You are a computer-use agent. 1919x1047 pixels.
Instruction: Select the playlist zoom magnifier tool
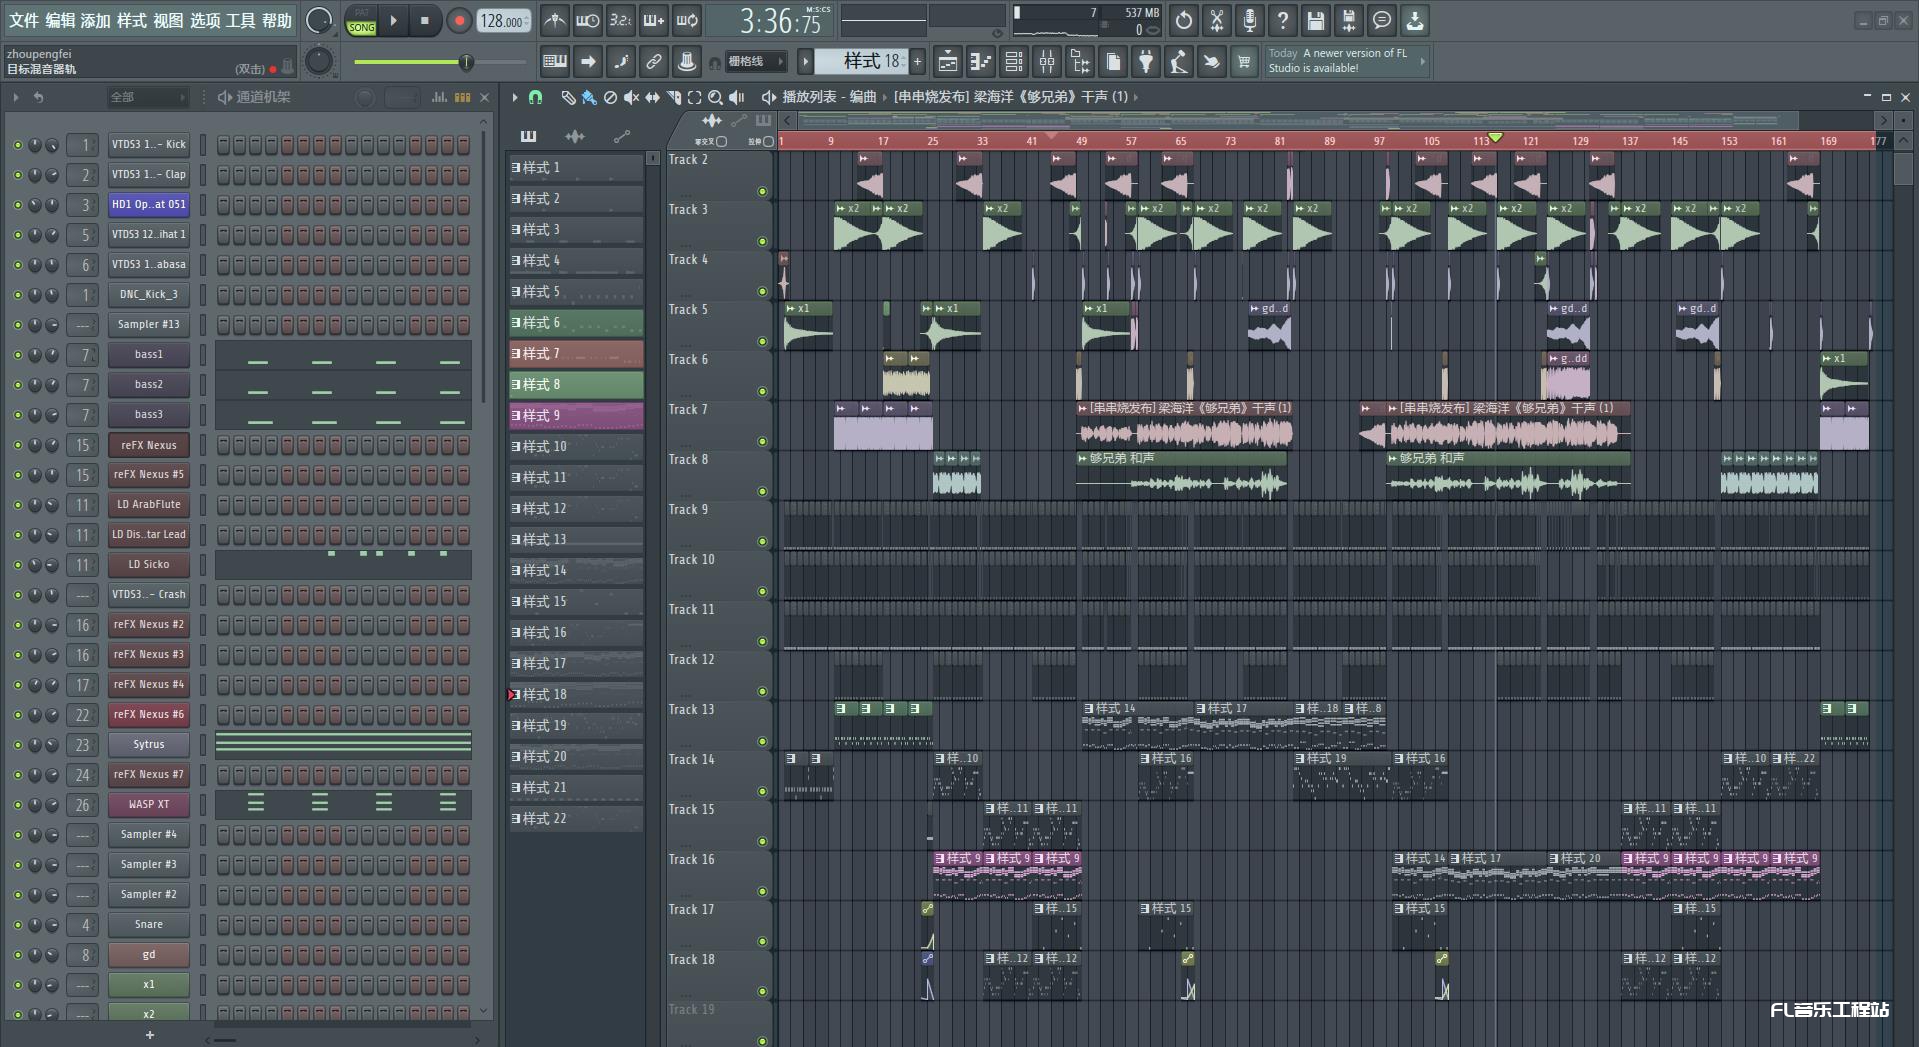[715, 97]
